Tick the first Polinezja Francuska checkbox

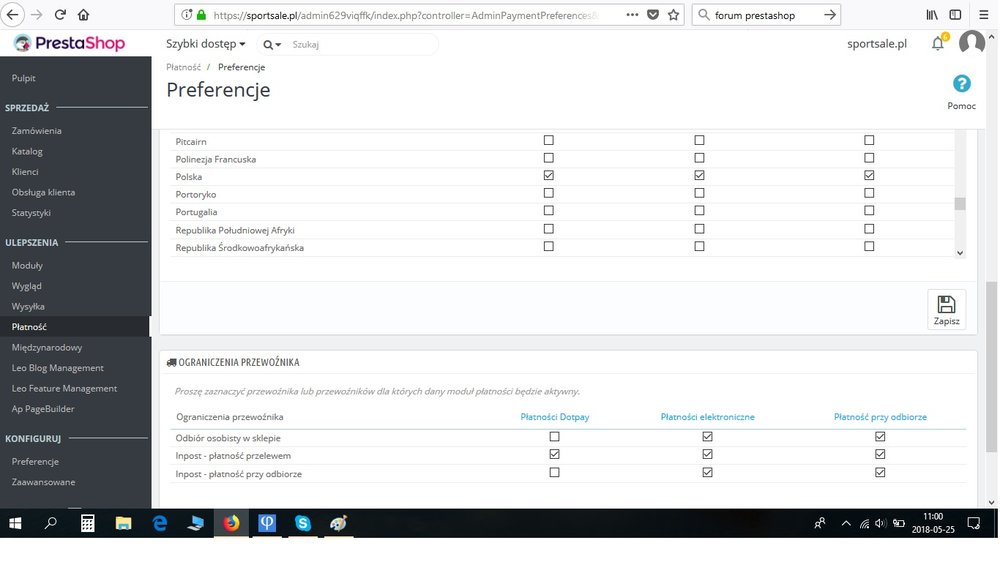548,158
